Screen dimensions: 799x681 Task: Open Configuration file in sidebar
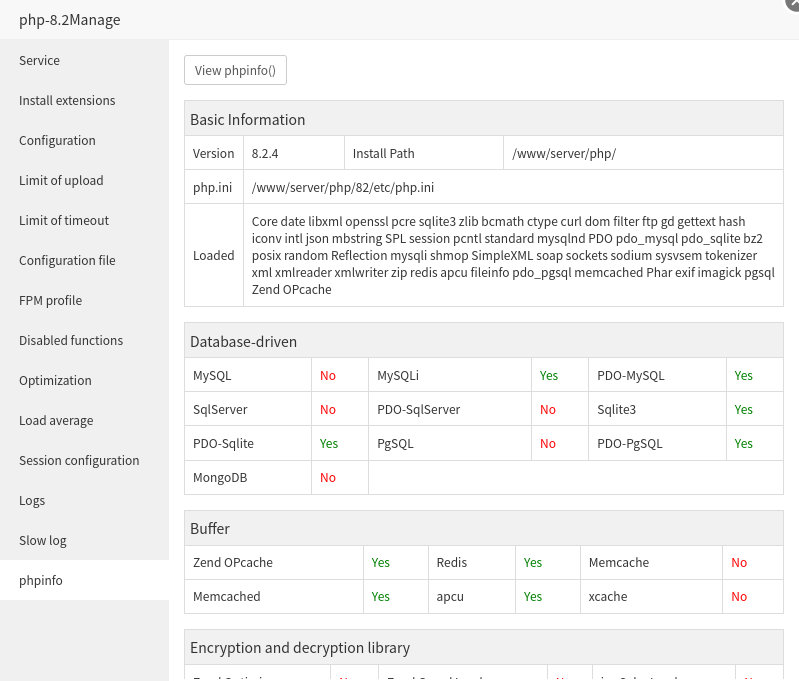67,261
